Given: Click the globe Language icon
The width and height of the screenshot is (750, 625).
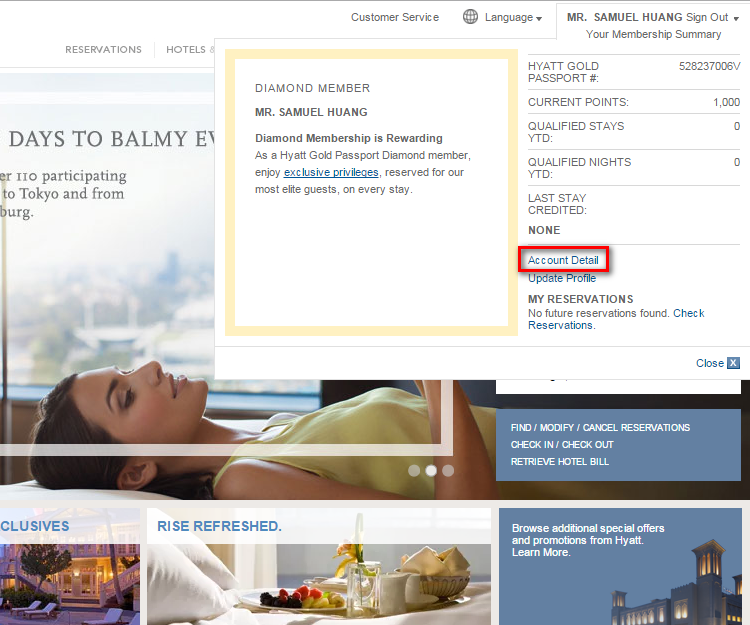Looking at the screenshot, I should point(470,17).
